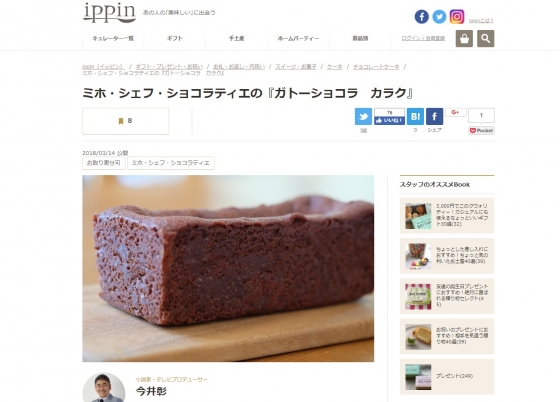Bookmark with the Hatena B! icon

pyautogui.click(x=415, y=116)
